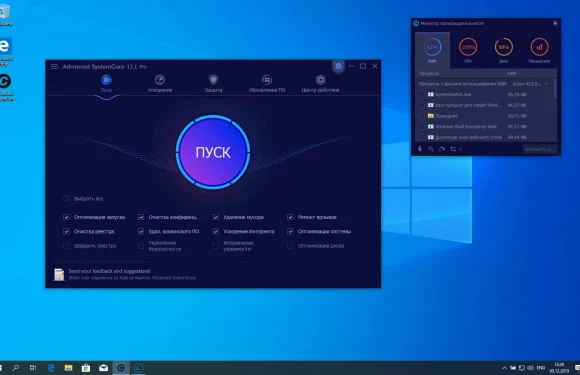Screen dimensions: 580x375
Task: Click the blue toolbox icon in title bar
Action: (338, 66)
